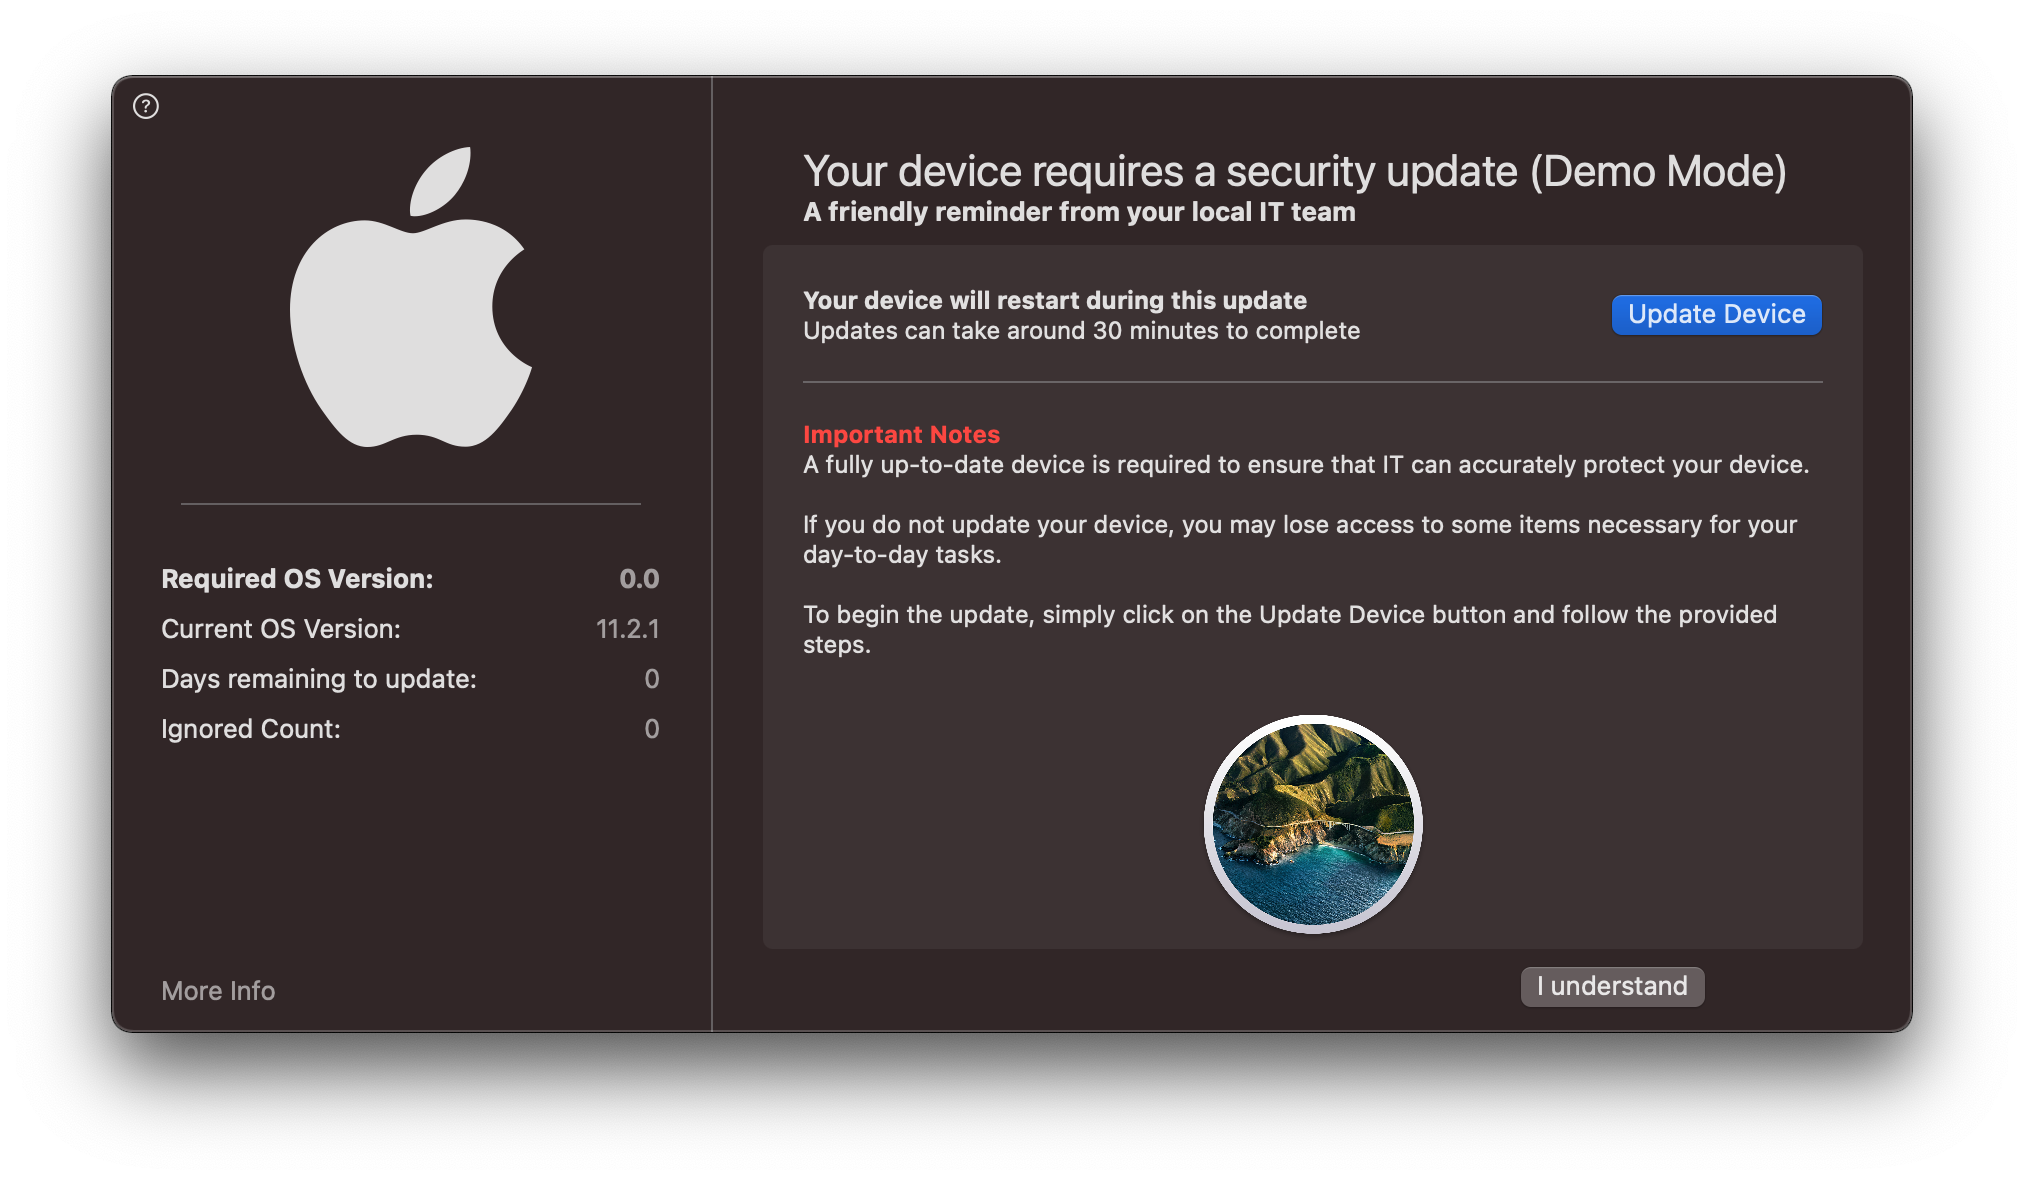Select the Days remaining to update label
Viewport: 2024px width, 1180px height.
pos(319,679)
